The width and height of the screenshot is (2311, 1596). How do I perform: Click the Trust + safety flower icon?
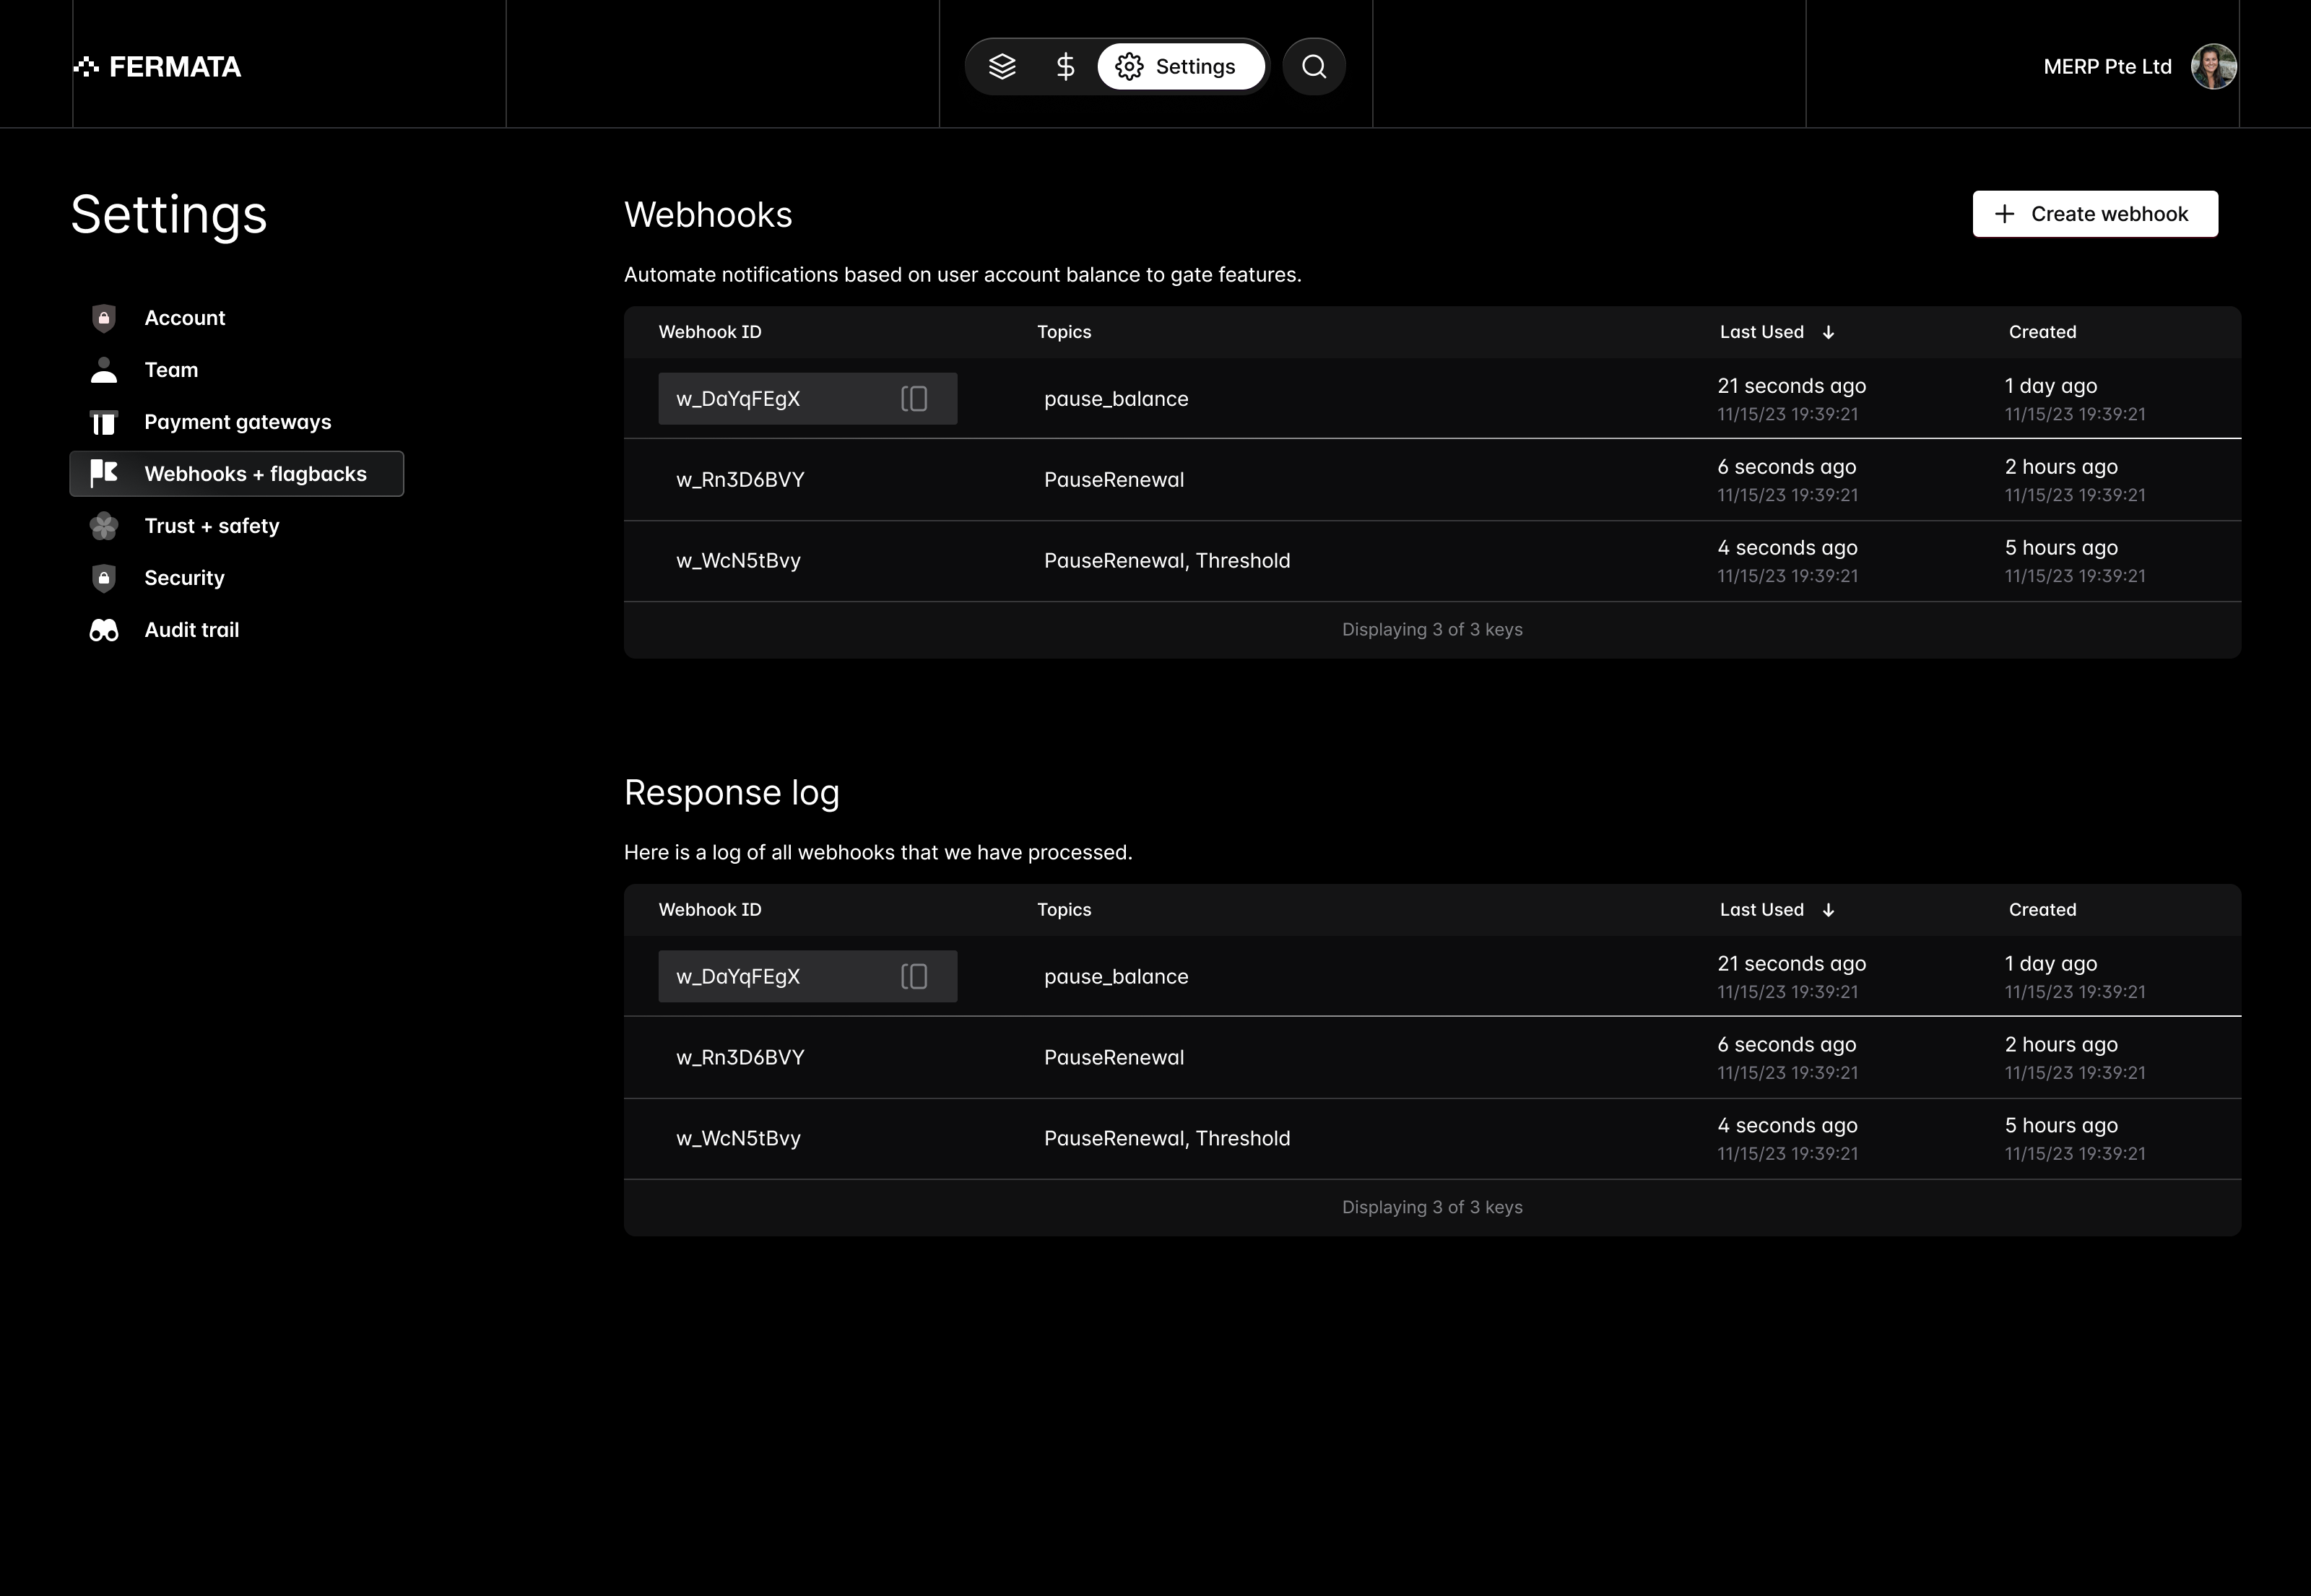pyautogui.click(x=104, y=525)
